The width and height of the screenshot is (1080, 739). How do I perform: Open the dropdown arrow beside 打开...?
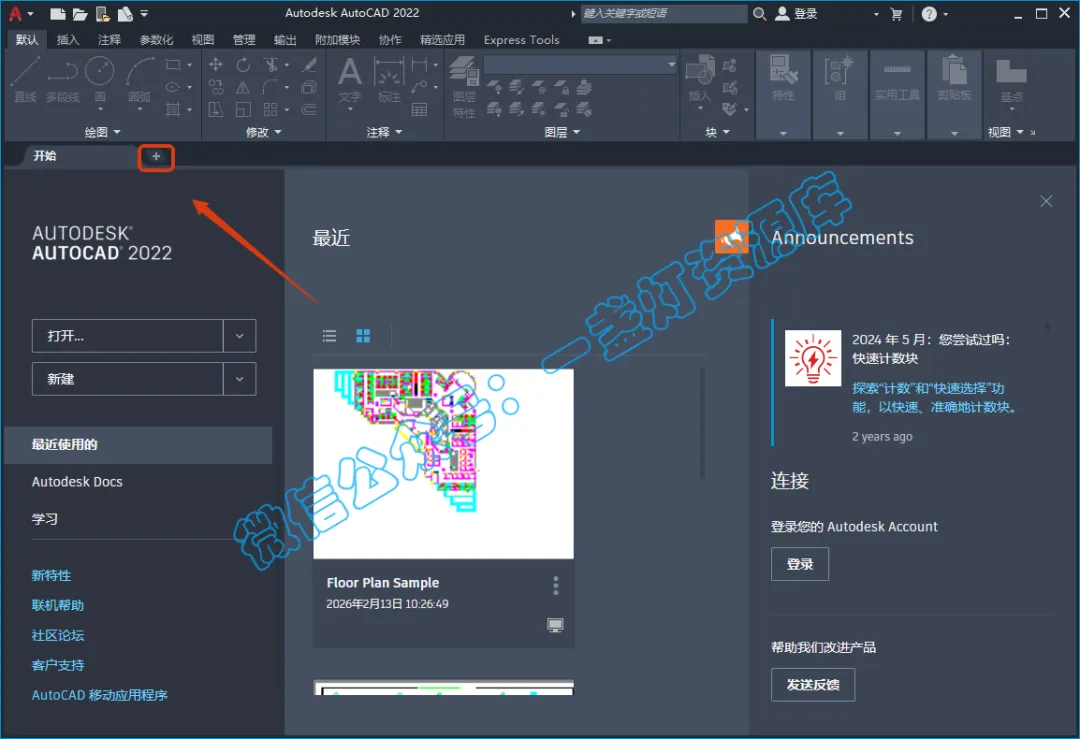pos(240,336)
